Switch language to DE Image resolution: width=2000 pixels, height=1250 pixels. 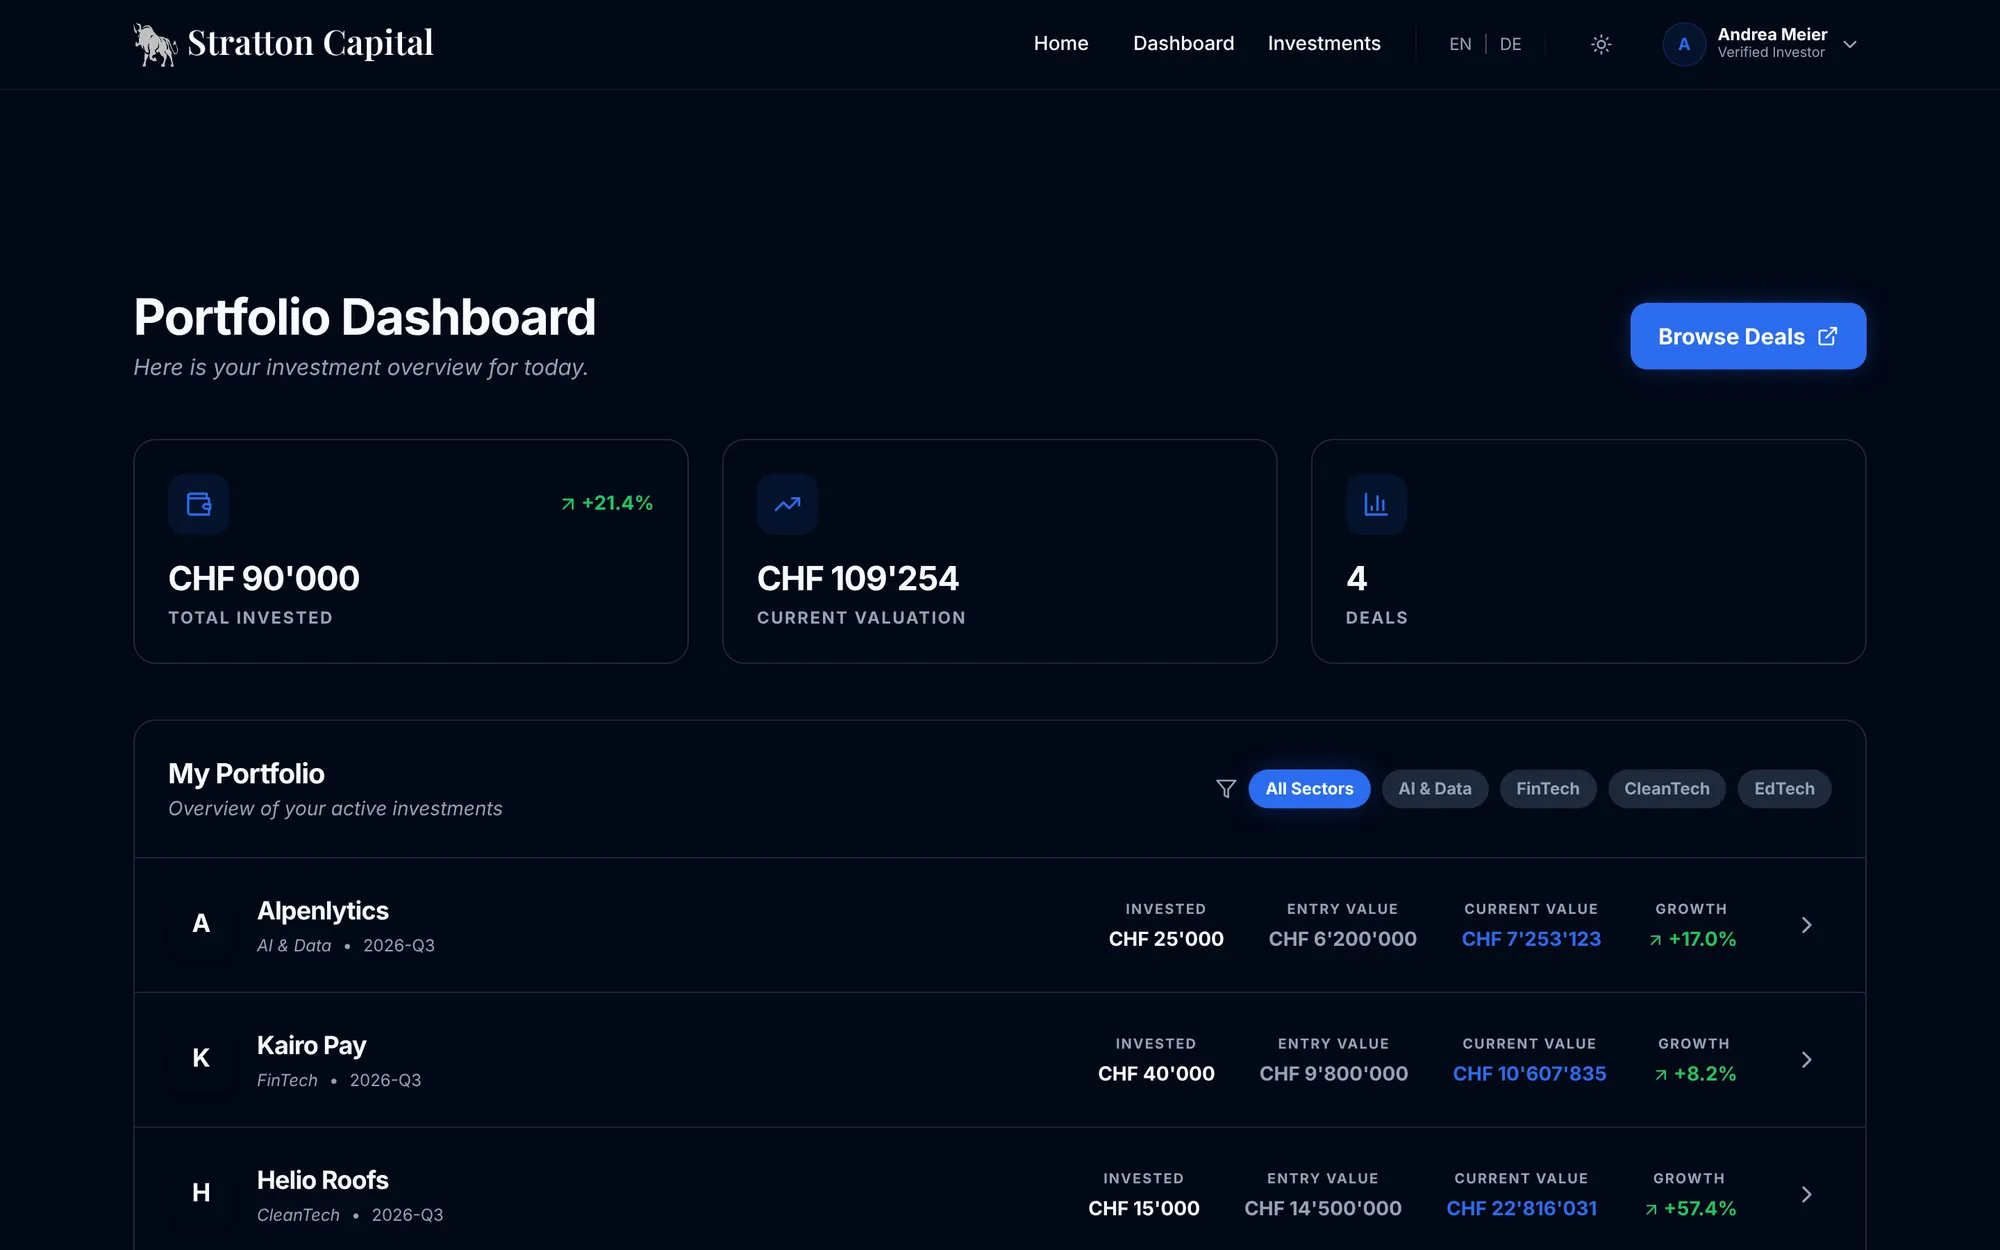(1510, 44)
